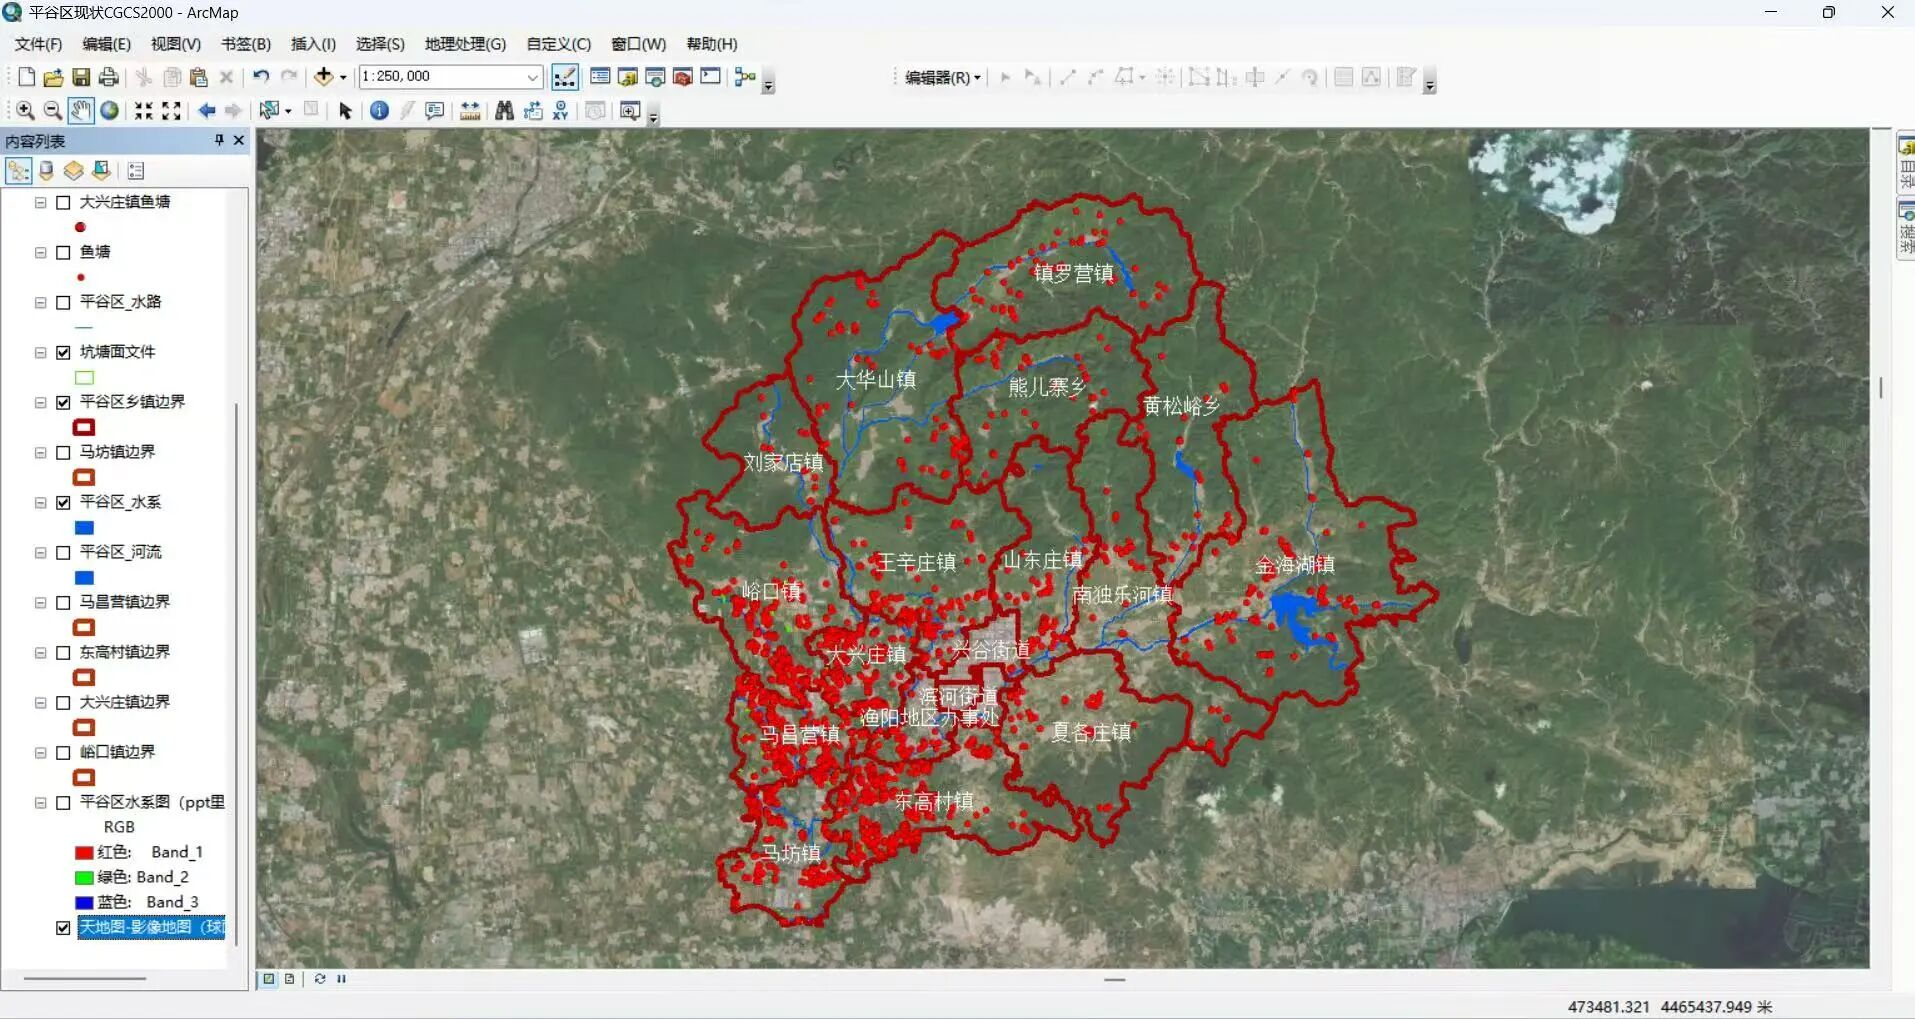Click the Zoom In magnifier tool
1915x1019 pixels.
[25, 111]
